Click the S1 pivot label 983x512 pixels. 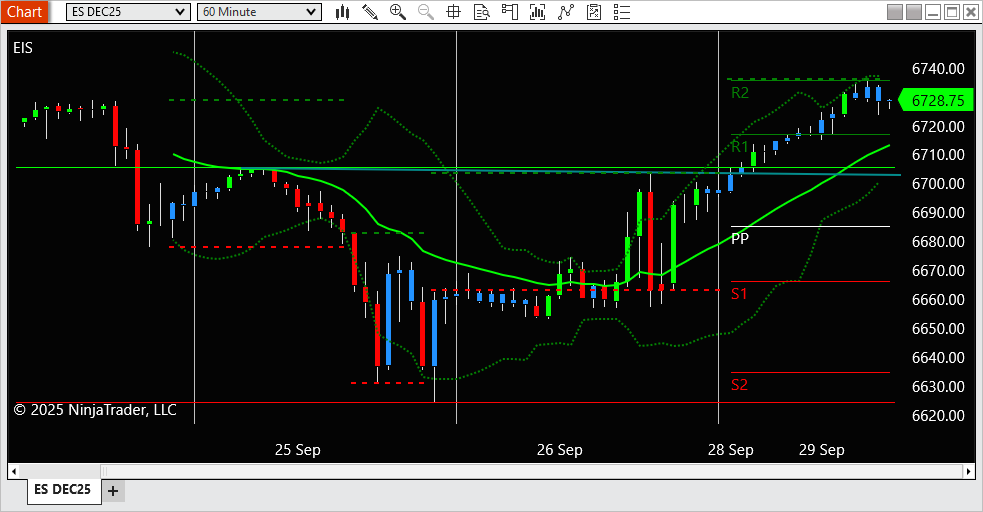[x=739, y=293]
